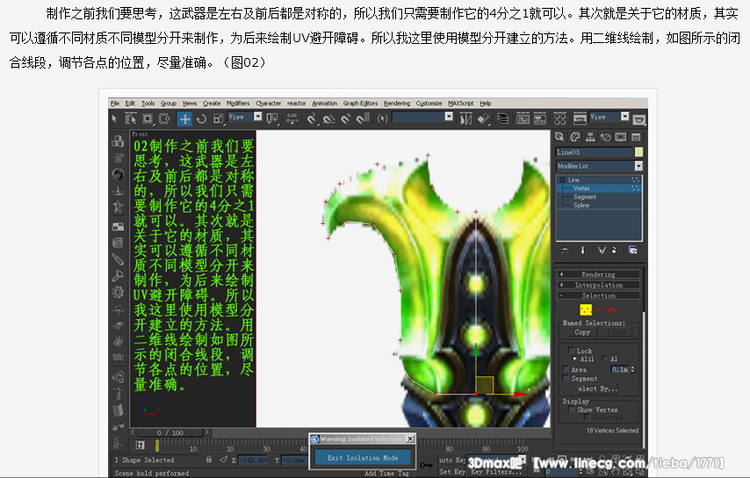This screenshot has width=750, height=478.
Task: Click the Quick Render teapot icon
Action: (639, 119)
